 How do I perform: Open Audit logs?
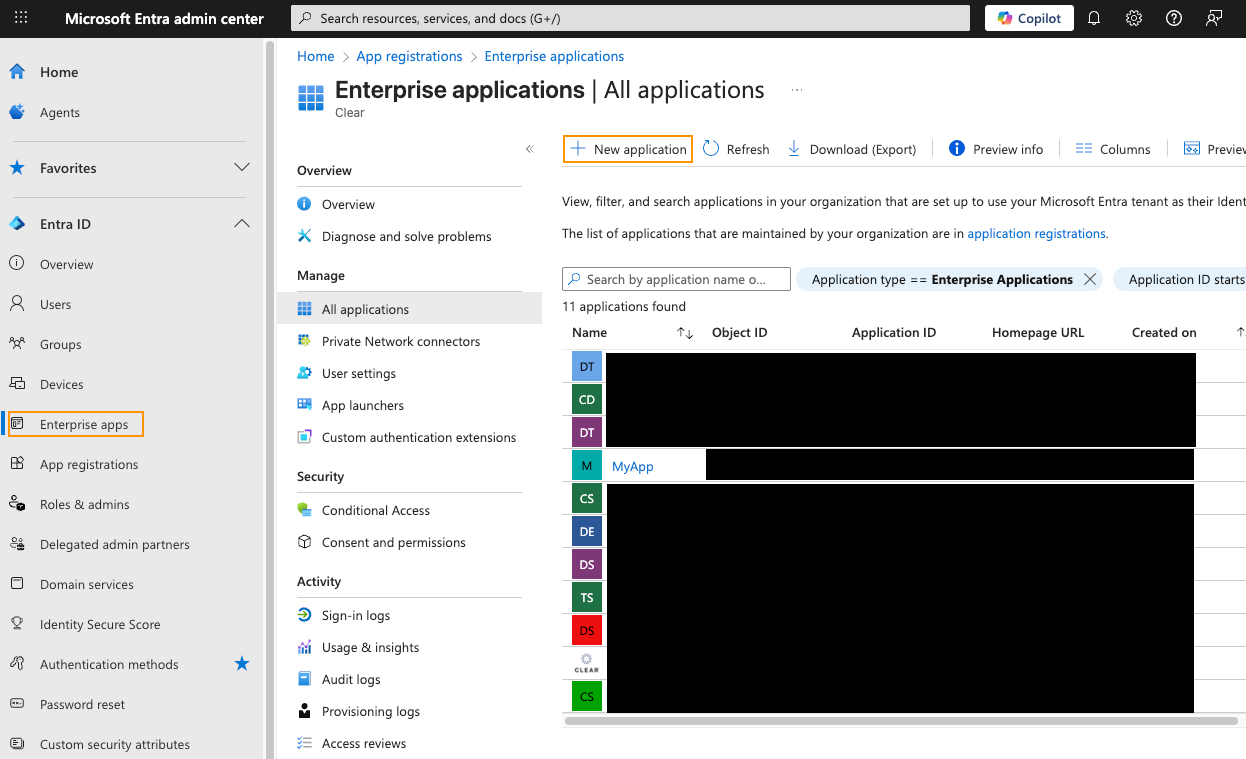point(351,679)
